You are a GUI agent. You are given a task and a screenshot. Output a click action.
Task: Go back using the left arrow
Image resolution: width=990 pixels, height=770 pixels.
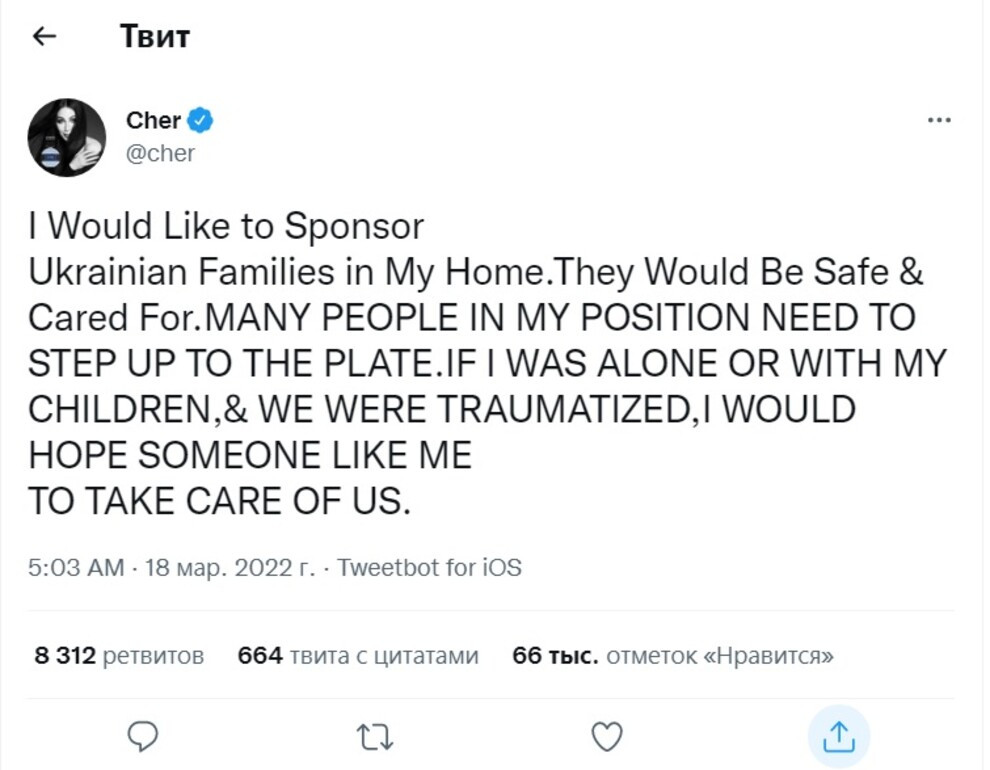(43, 37)
